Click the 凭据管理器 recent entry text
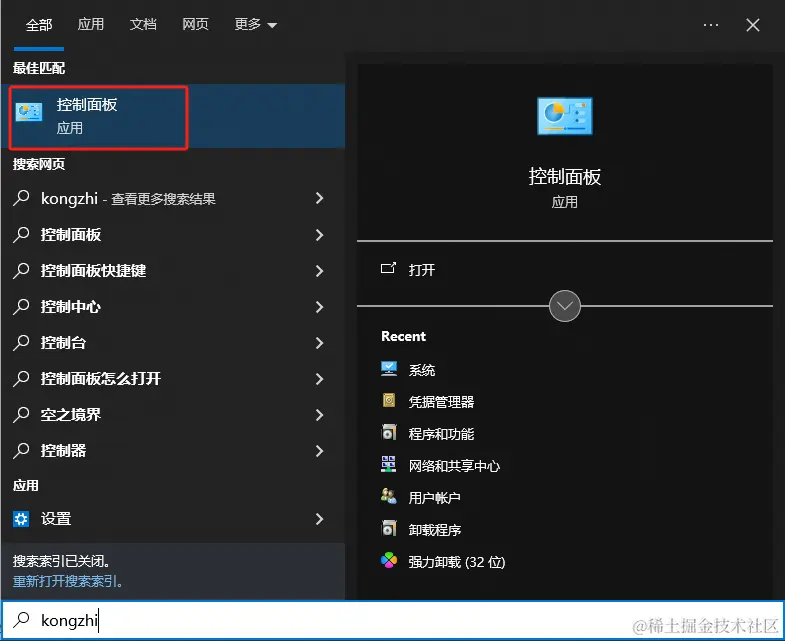The image size is (785, 641). tap(441, 402)
